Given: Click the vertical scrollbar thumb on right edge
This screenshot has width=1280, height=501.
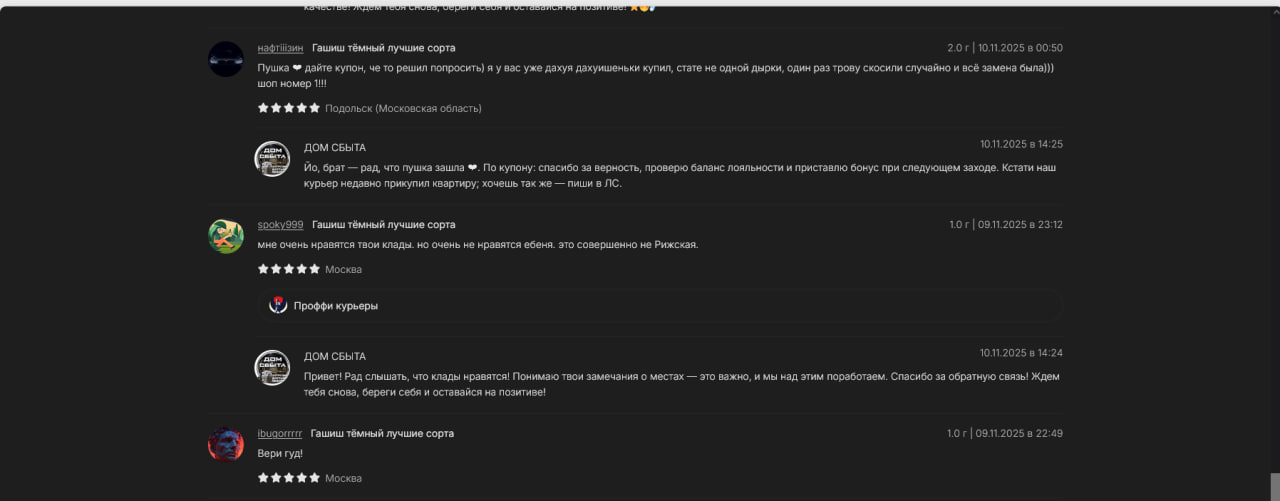Looking at the screenshot, I should click(1274, 485).
